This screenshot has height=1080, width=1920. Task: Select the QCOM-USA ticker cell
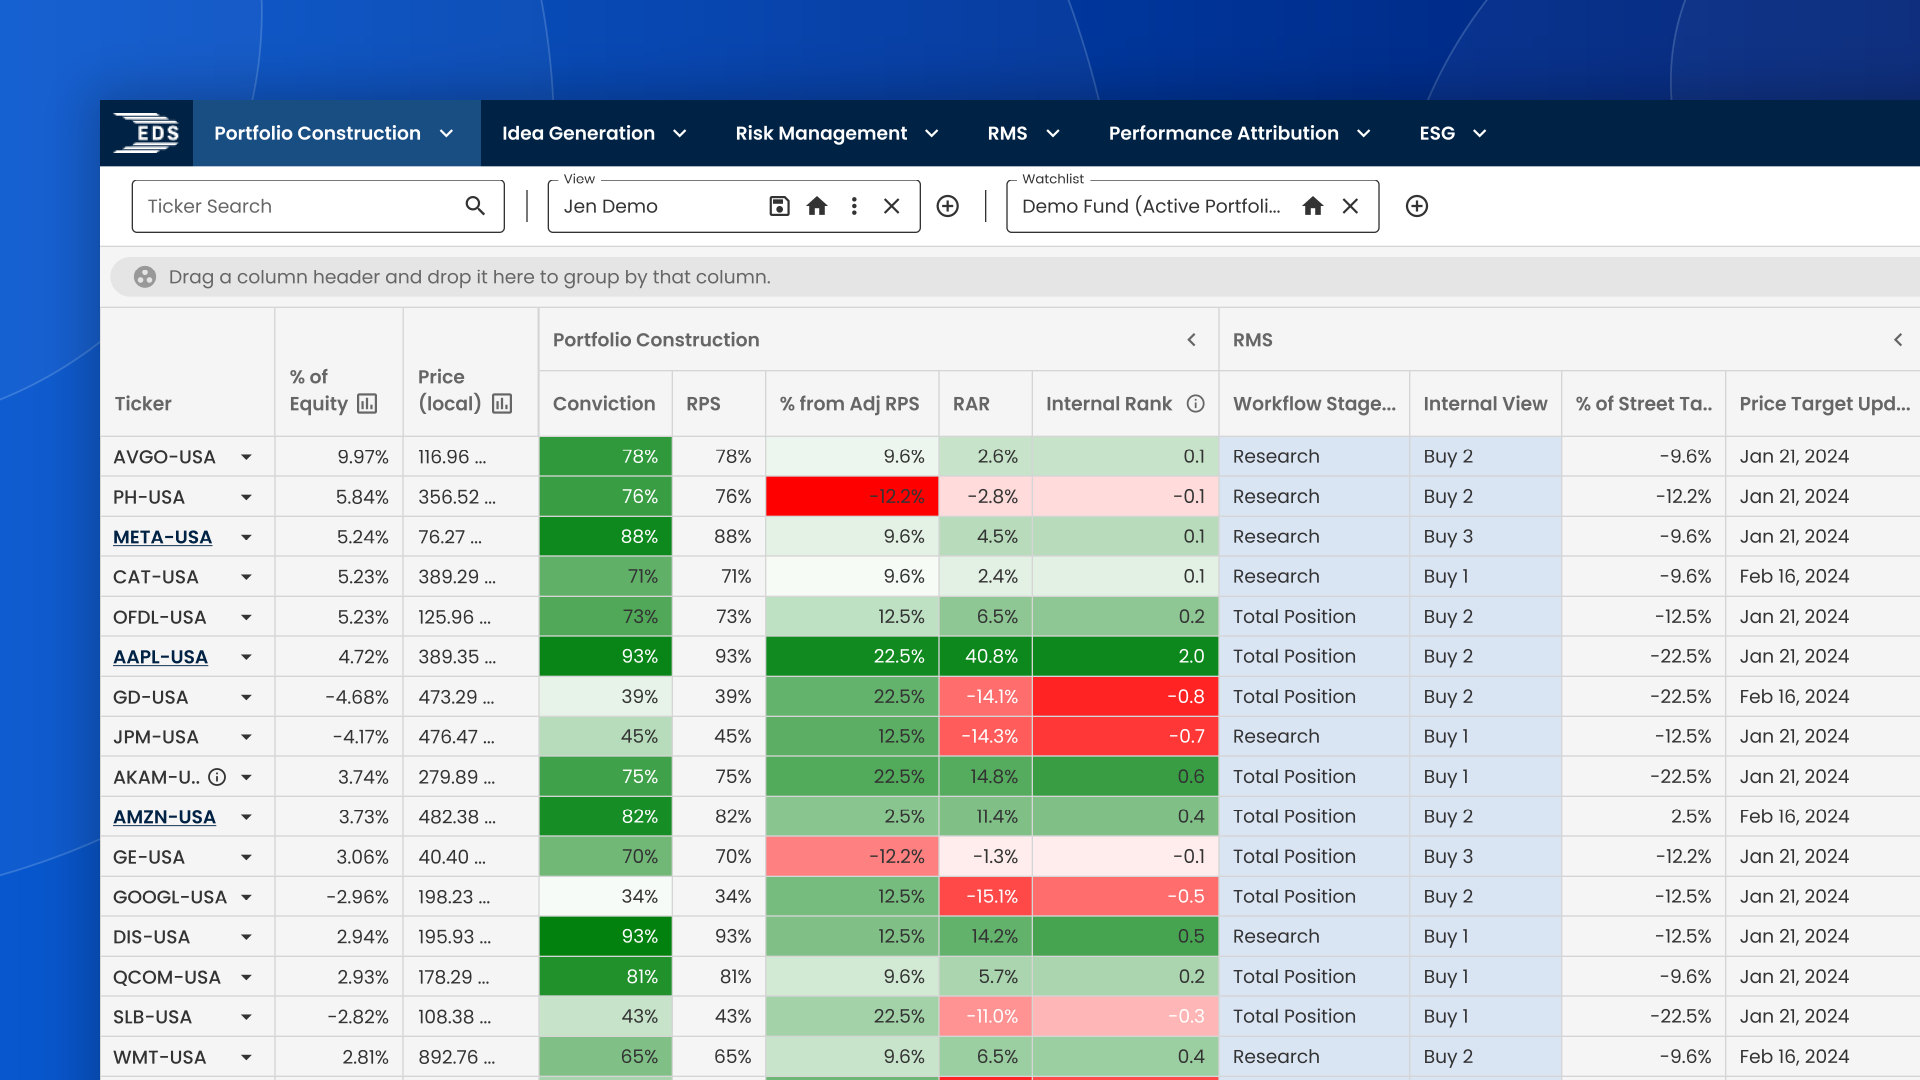click(187, 977)
